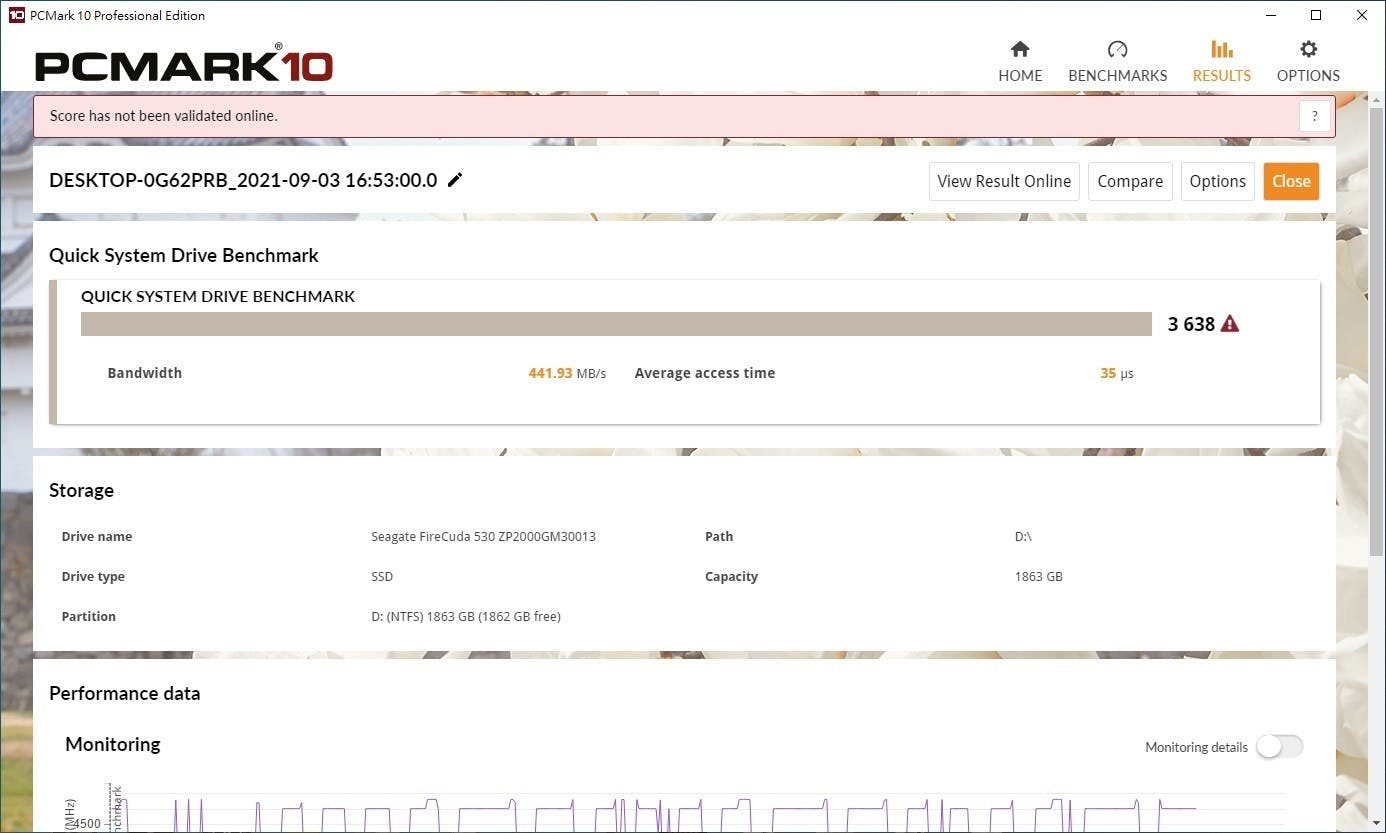The width and height of the screenshot is (1386, 833).
Task: Click the path value D:\
Action: 1022,537
